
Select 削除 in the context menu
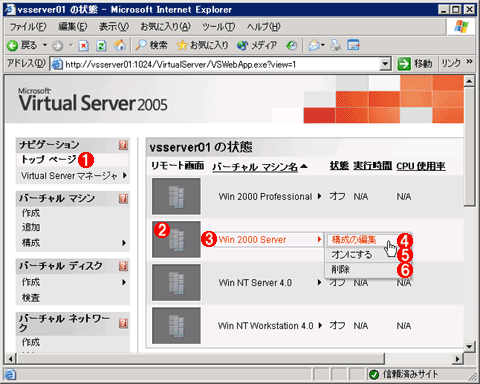pos(340,269)
